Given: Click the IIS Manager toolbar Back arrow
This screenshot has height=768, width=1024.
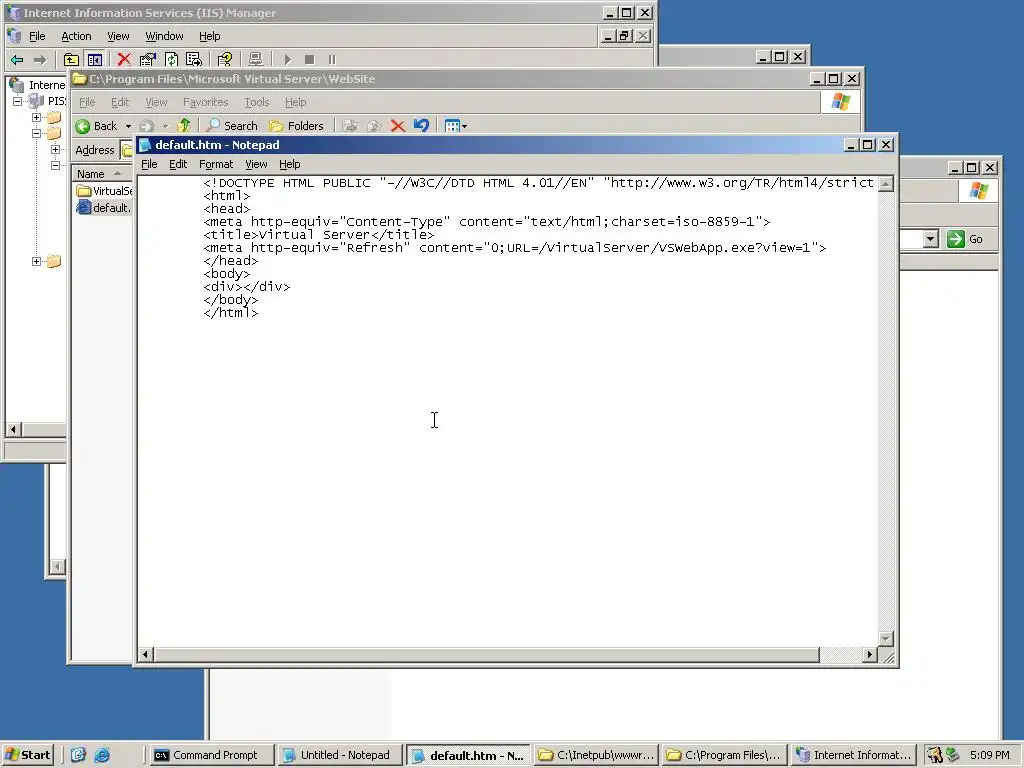Looking at the screenshot, I should (17, 59).
